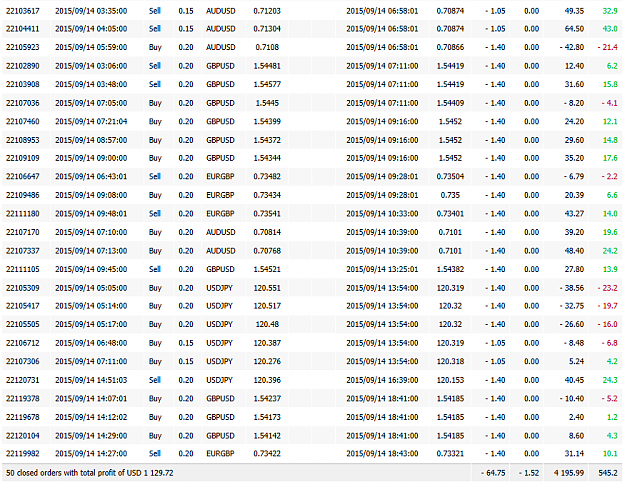Click close price 0.73401
Screen dimensions: 625x487
point(450,214)
